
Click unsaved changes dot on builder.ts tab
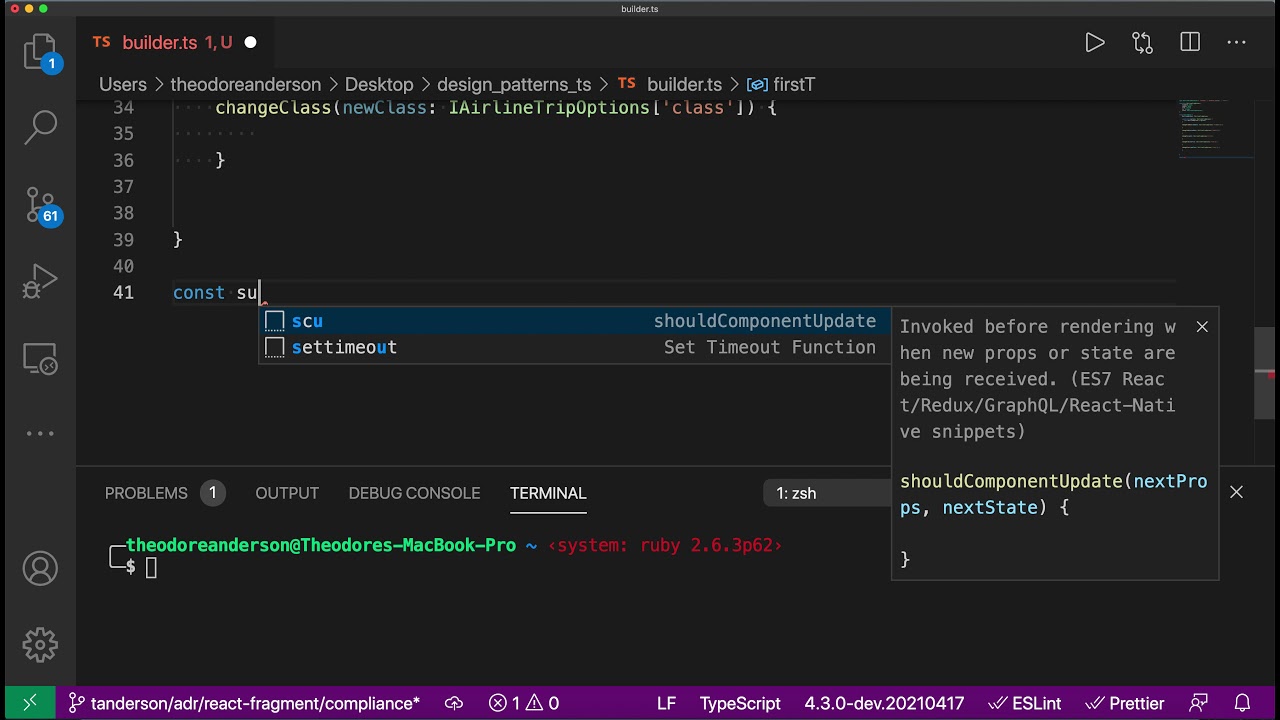coord(250,43)
